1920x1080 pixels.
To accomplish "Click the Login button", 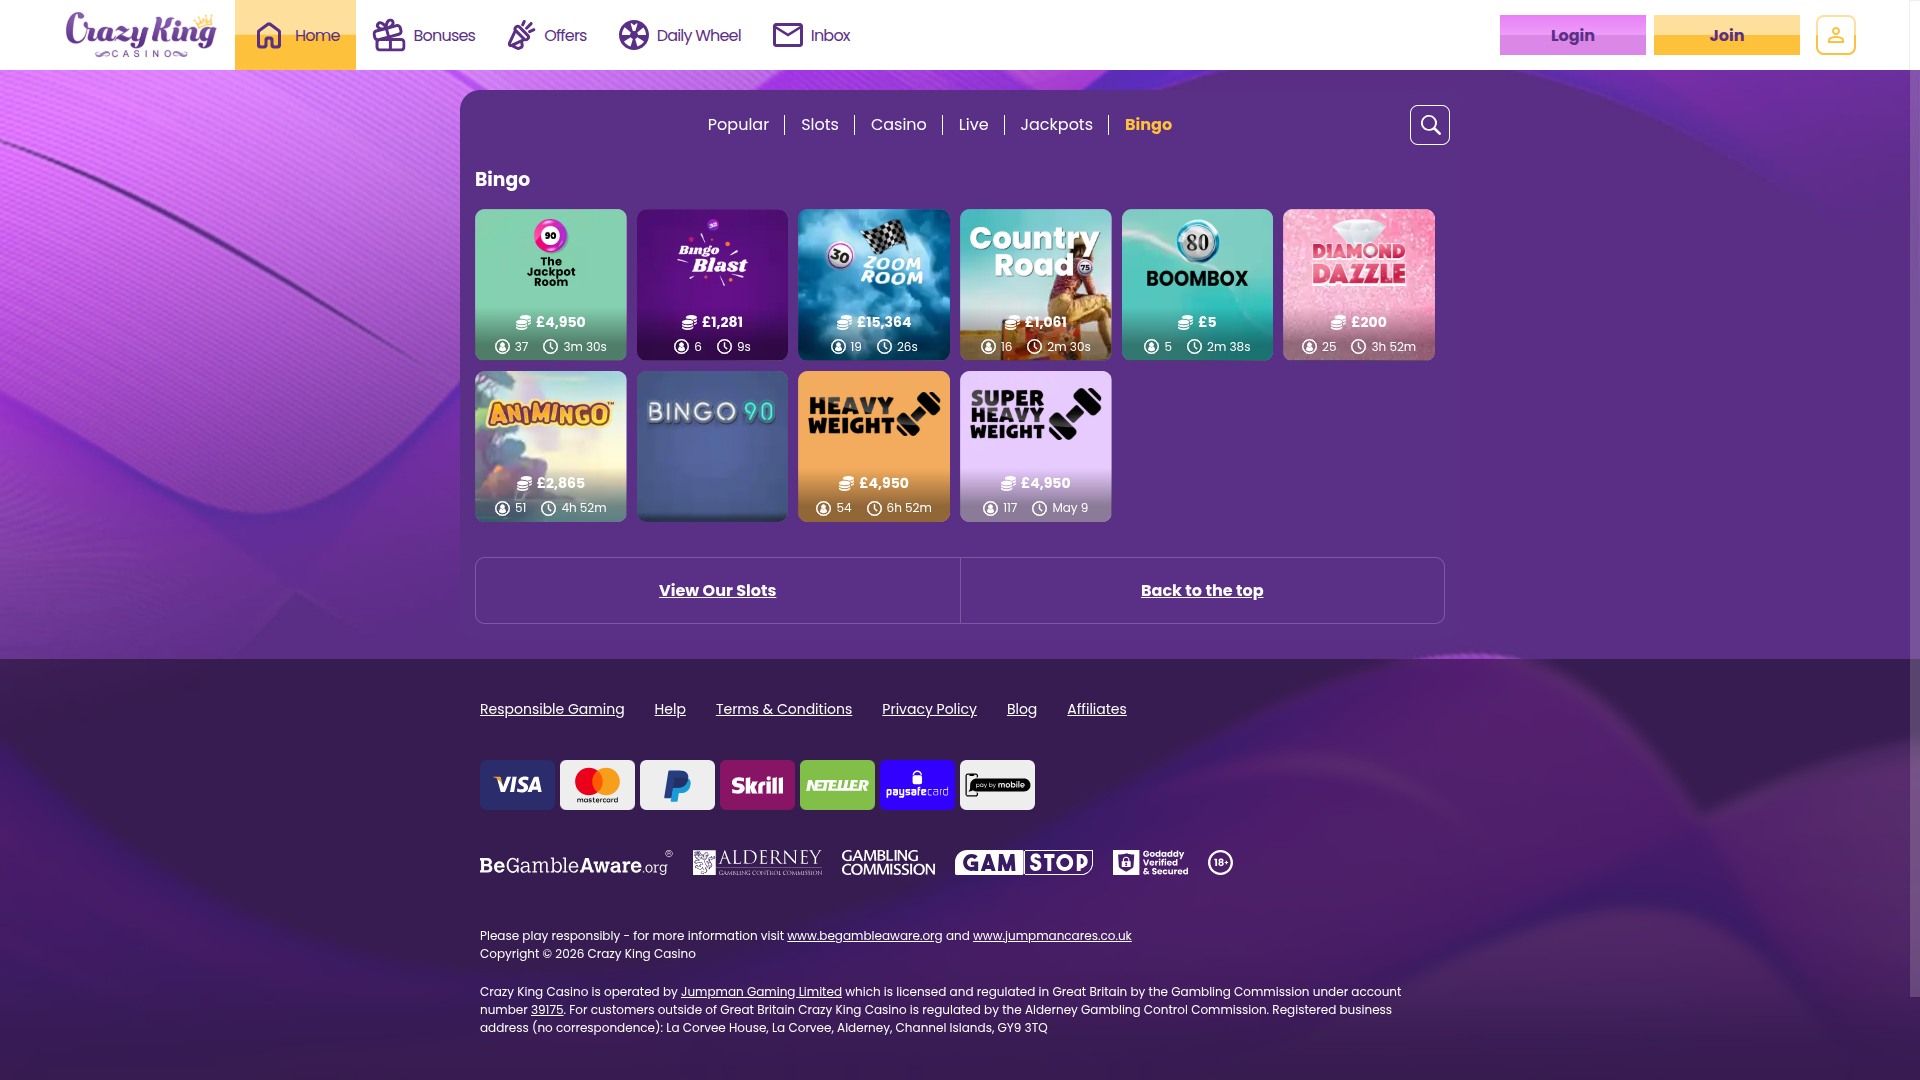I will [x=1572, y=35].
